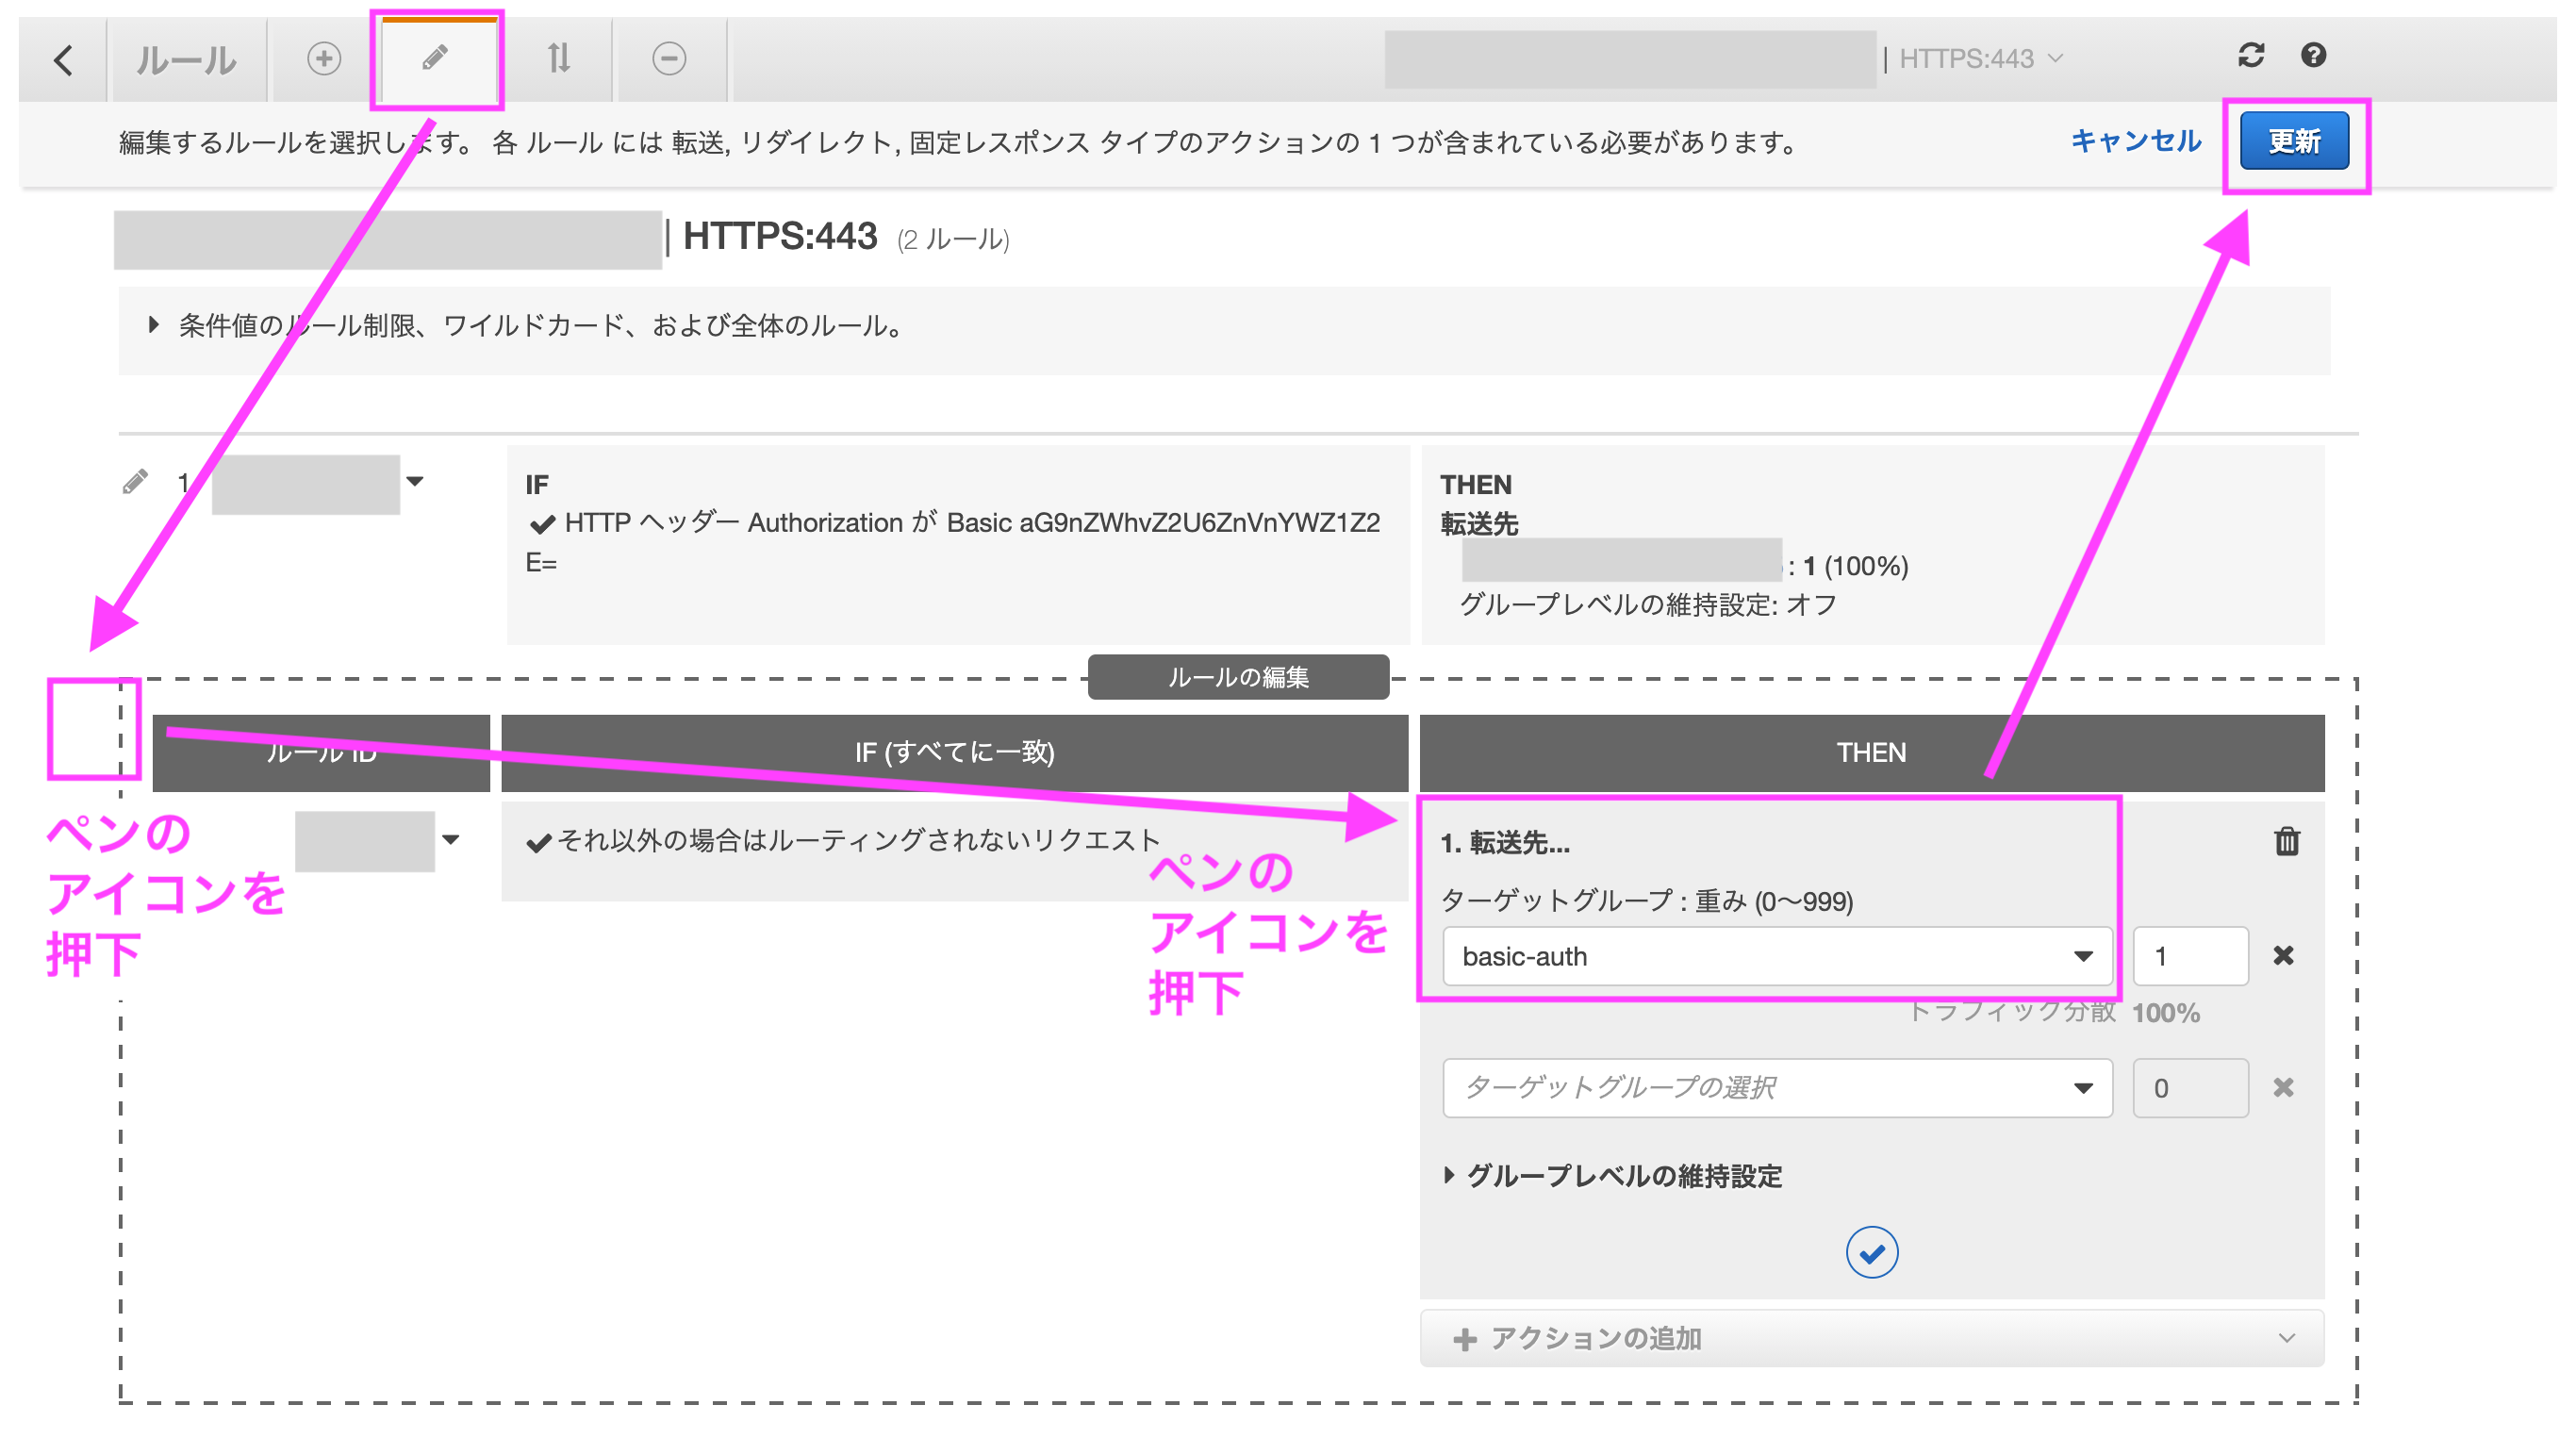Expand the 条件値のルール制限 disclosure triangle
2576x1438 pixels.
(x=153, y=325)
